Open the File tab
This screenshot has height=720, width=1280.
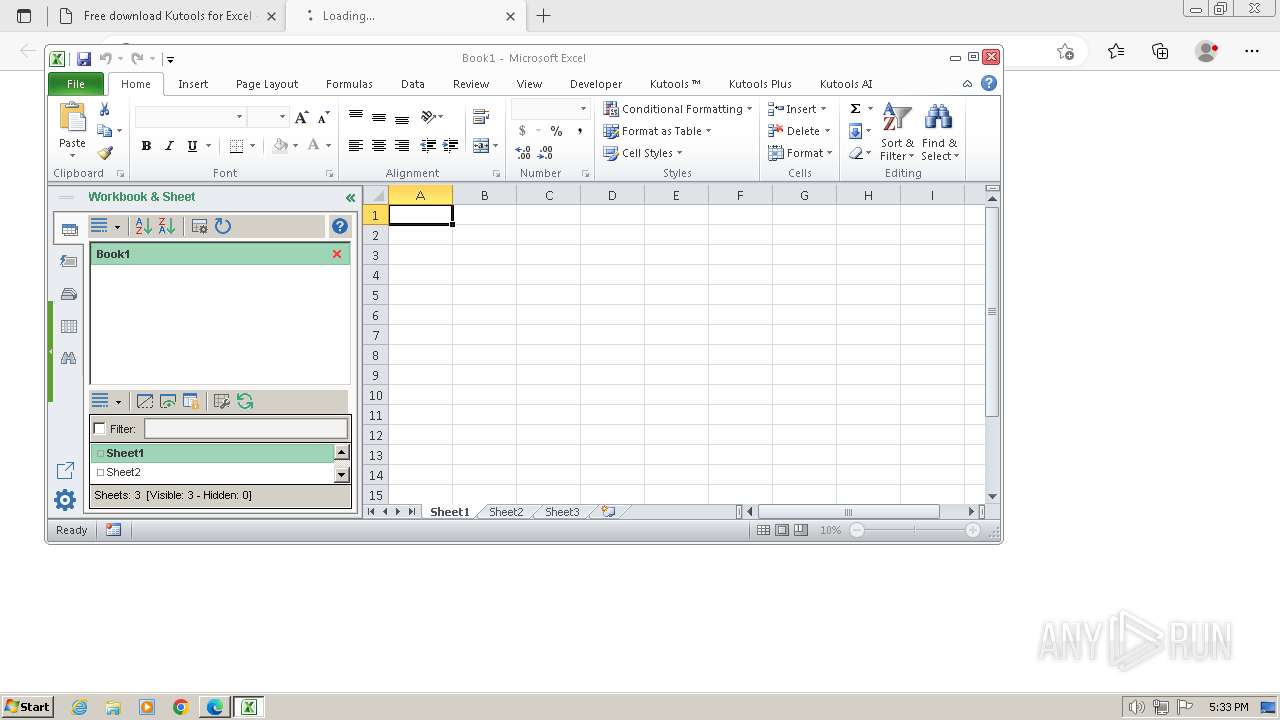tap(76, 84)
